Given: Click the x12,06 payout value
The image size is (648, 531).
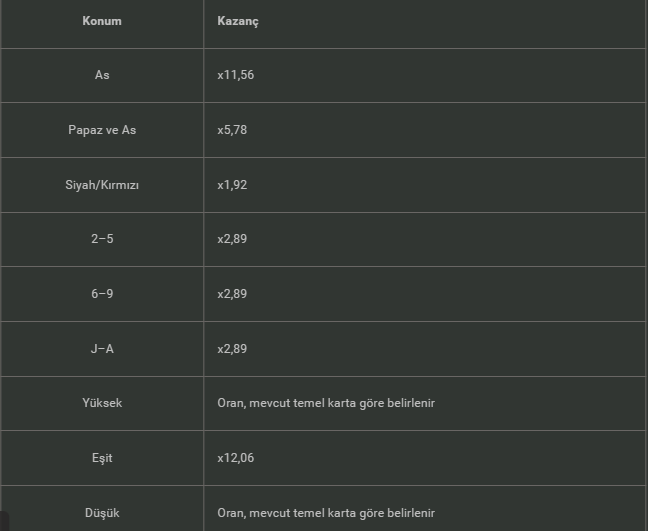Looking at the screenshot, I should (x=235, y=458).
